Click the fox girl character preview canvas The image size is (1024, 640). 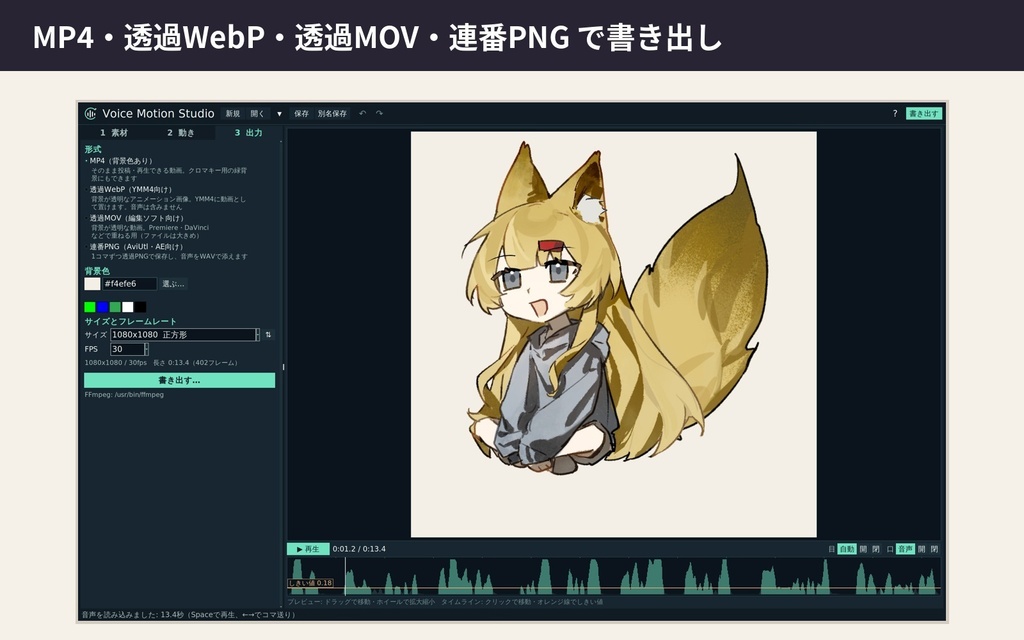613,334
